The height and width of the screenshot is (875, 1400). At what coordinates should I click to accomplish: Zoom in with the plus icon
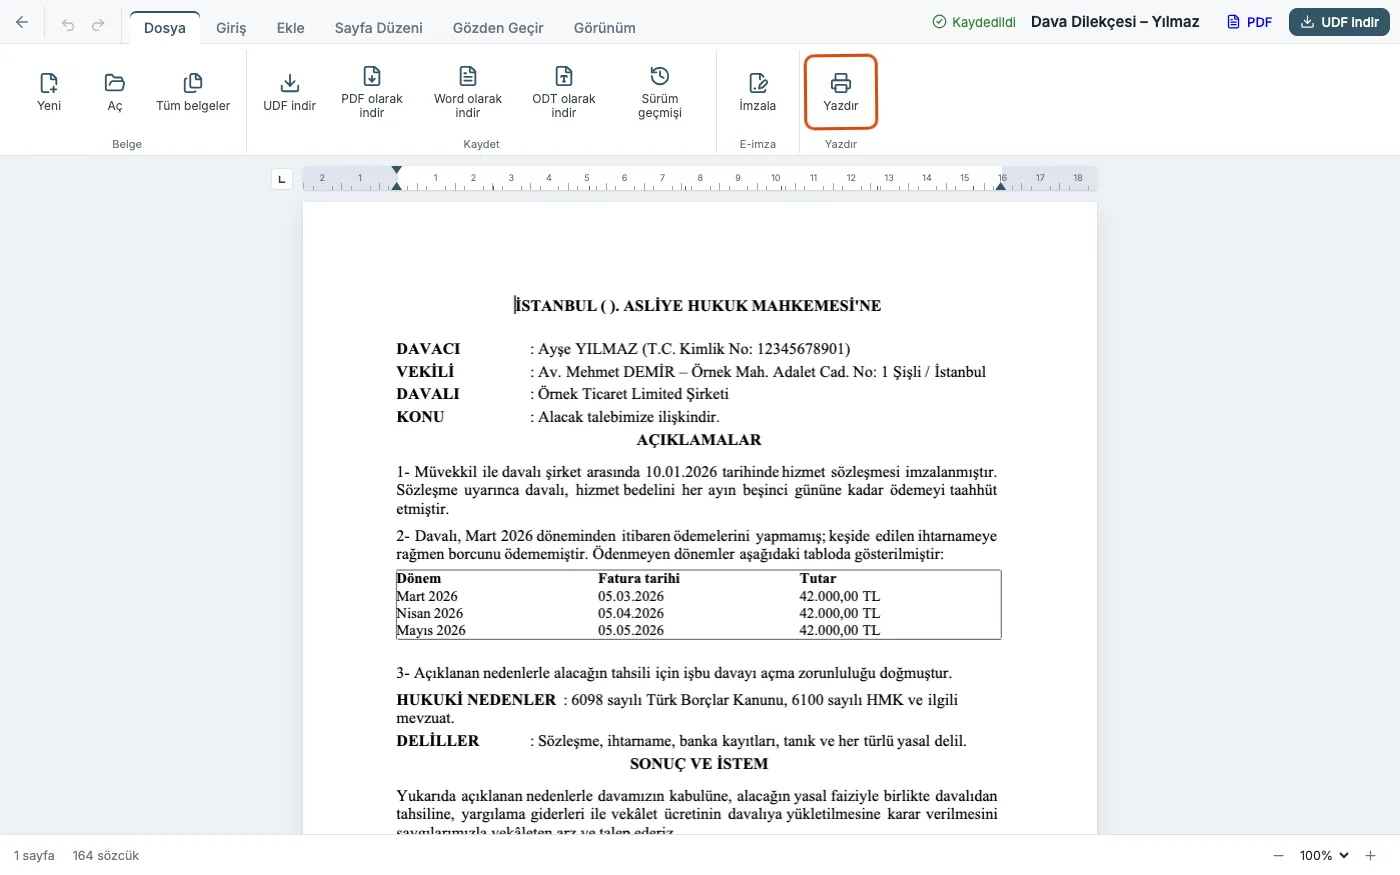coord(1371,856)
